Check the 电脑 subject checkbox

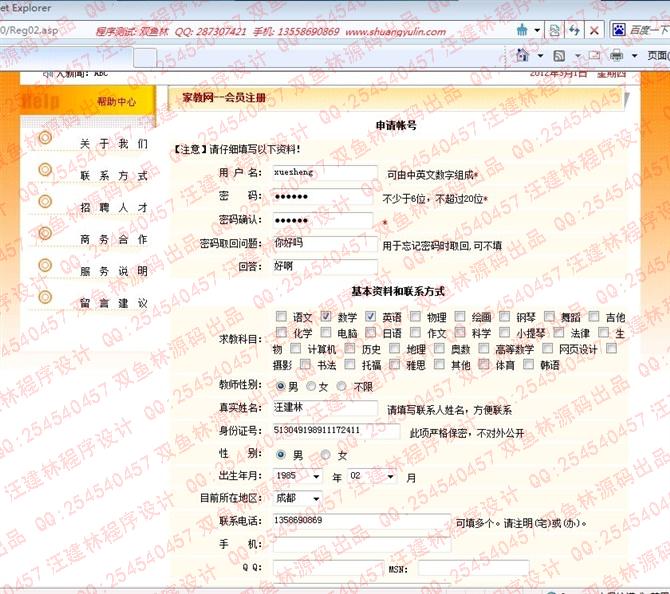pos(326,332)
